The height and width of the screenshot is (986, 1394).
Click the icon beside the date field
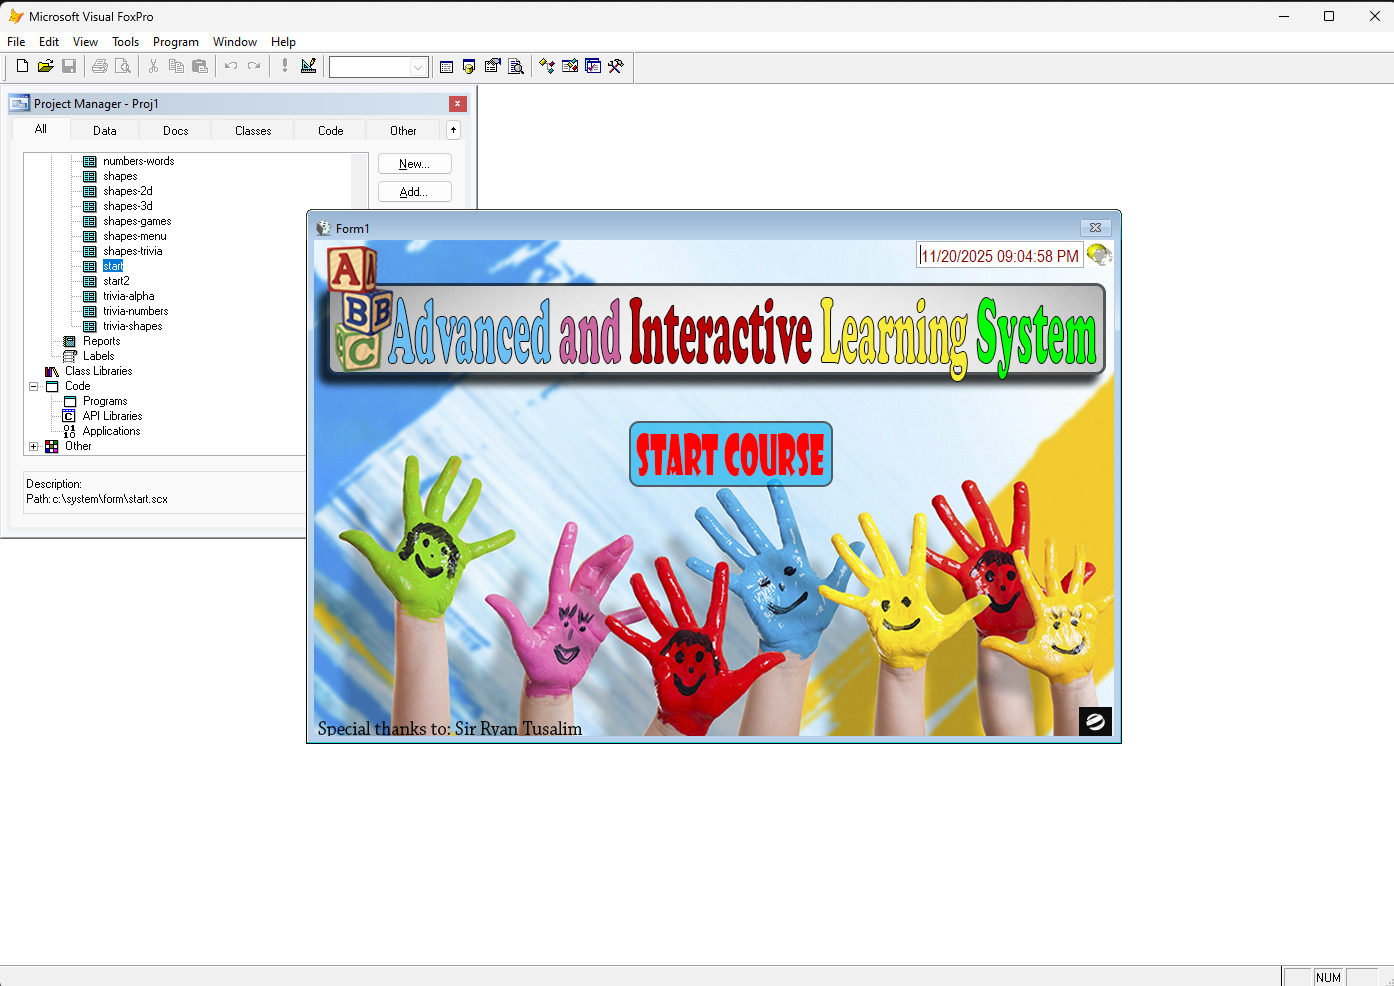(x=1099, y=255)
